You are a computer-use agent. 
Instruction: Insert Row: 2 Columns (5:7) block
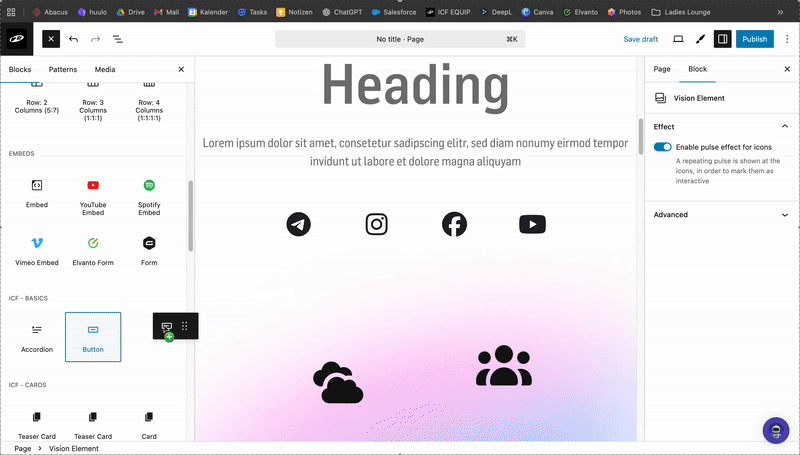(x=37, y=99)
